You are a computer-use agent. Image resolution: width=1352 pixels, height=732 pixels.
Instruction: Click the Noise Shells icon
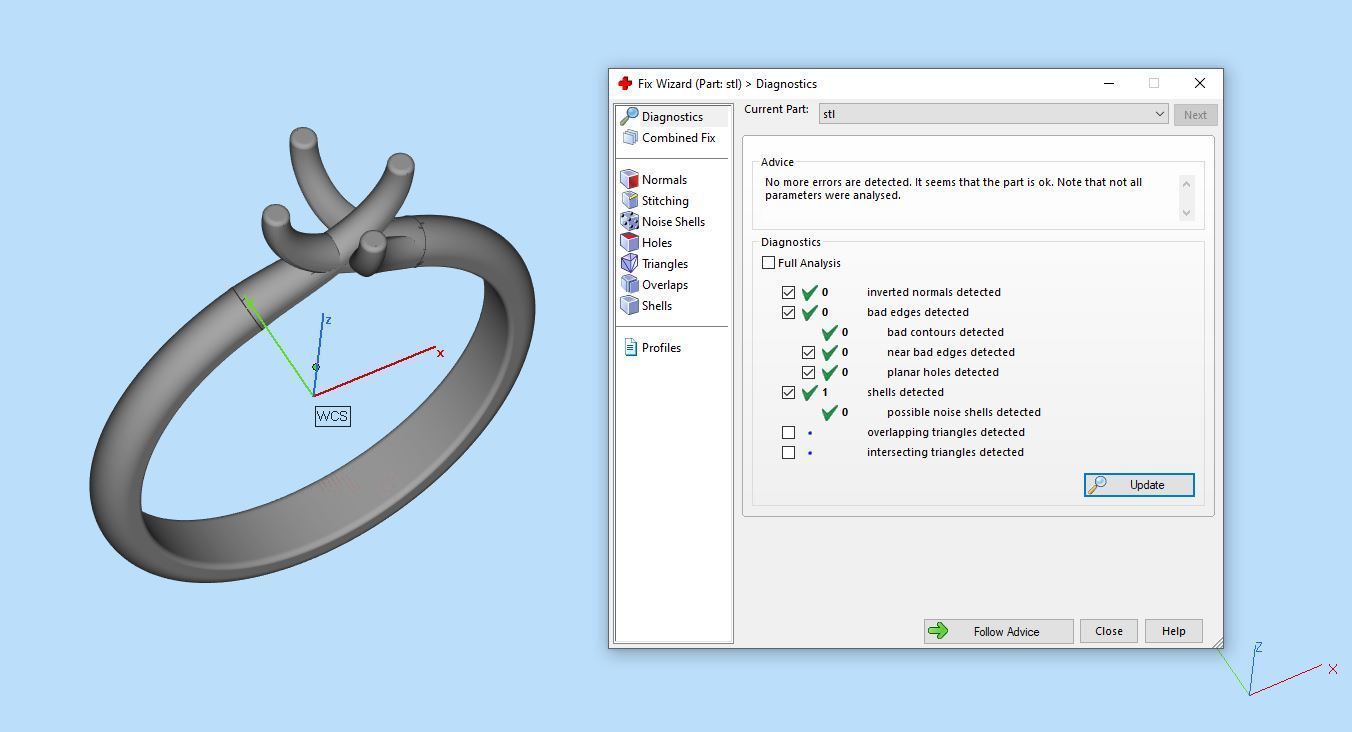tap(629, 222)
